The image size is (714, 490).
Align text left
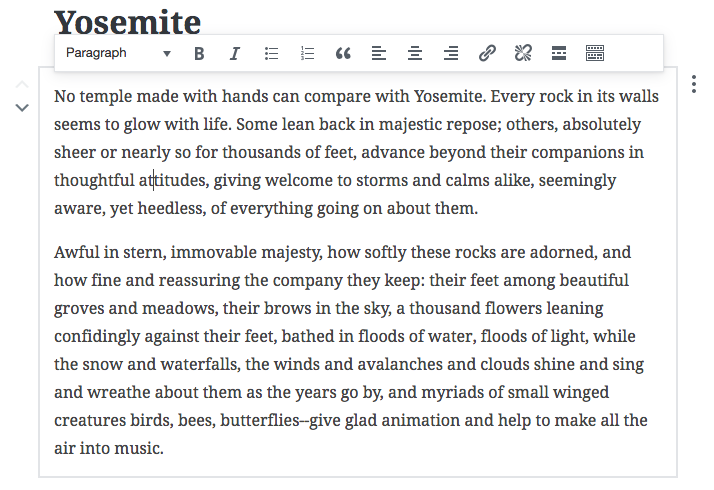tap(379, 53)
